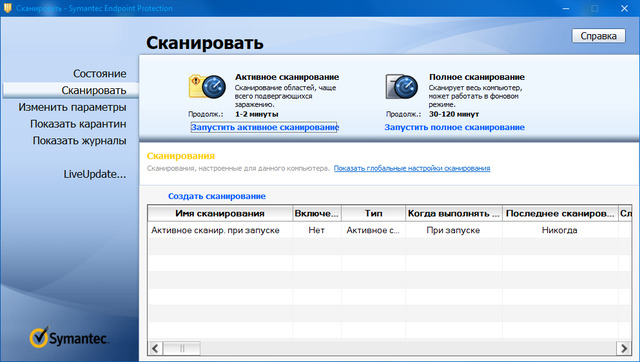Sort by Когда выполнять column header

pyautogui.click(x=454, y=213)
